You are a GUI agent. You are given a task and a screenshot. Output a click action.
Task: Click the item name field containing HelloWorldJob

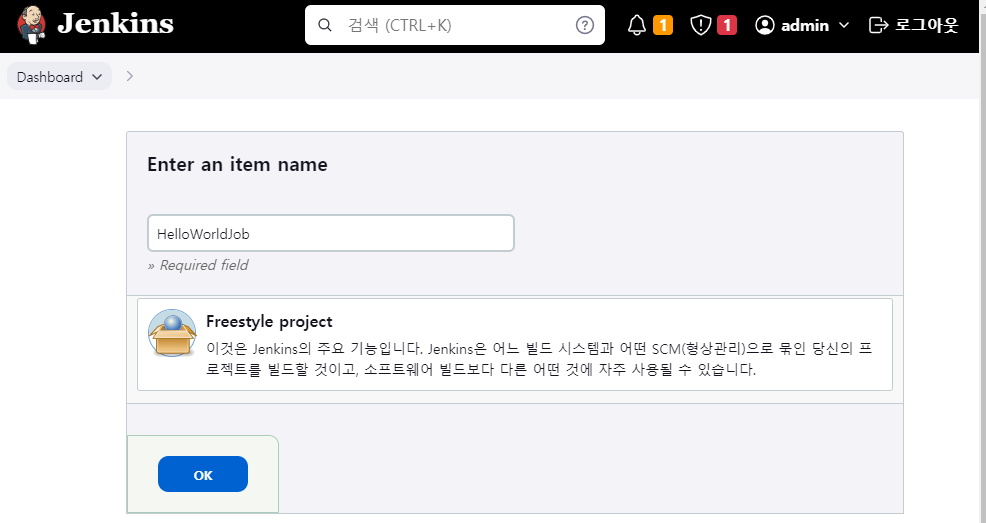pyautogui.click(x=331, y=233)
